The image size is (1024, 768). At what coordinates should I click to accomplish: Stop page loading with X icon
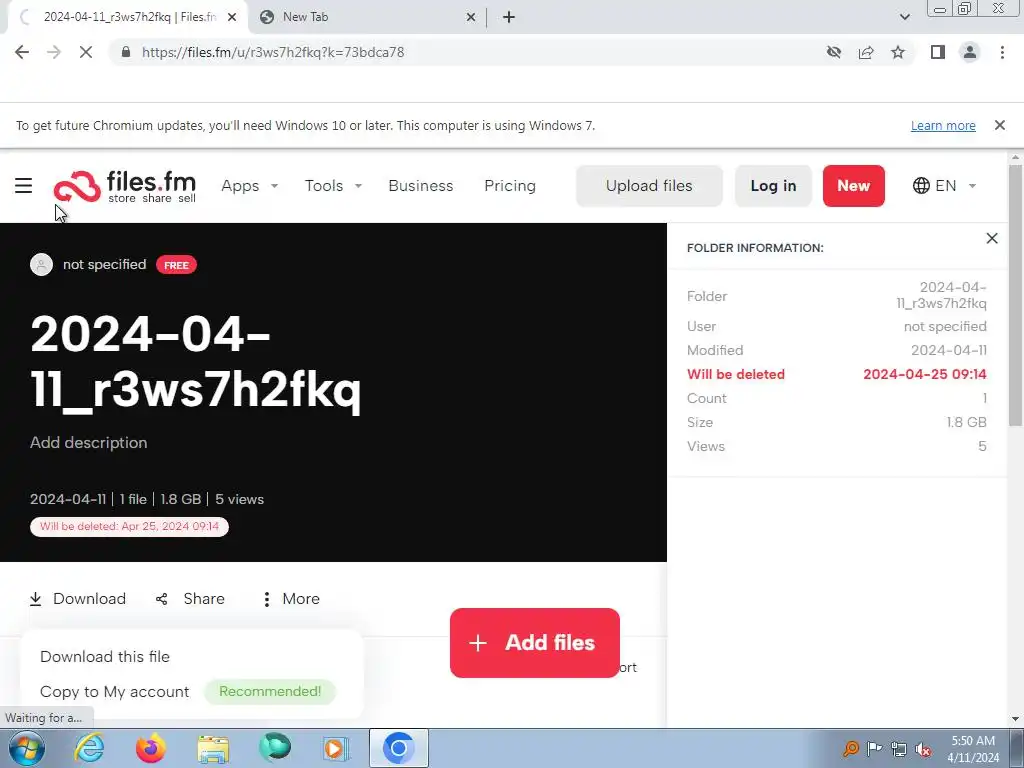86,52
